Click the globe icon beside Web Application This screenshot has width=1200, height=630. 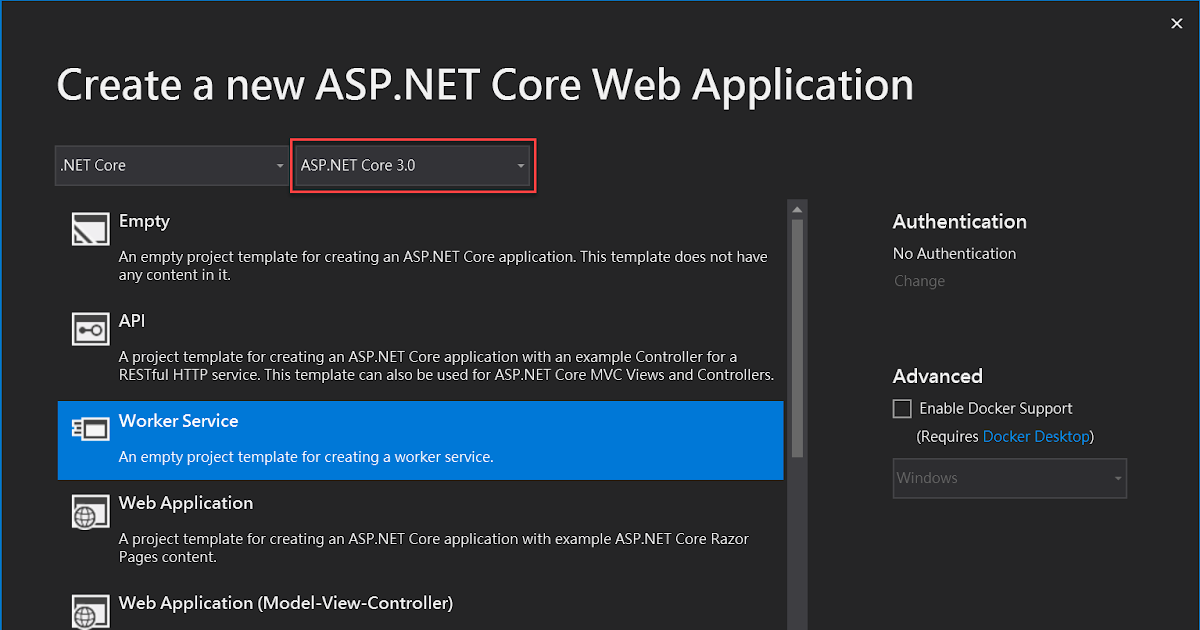pos(90,511)
